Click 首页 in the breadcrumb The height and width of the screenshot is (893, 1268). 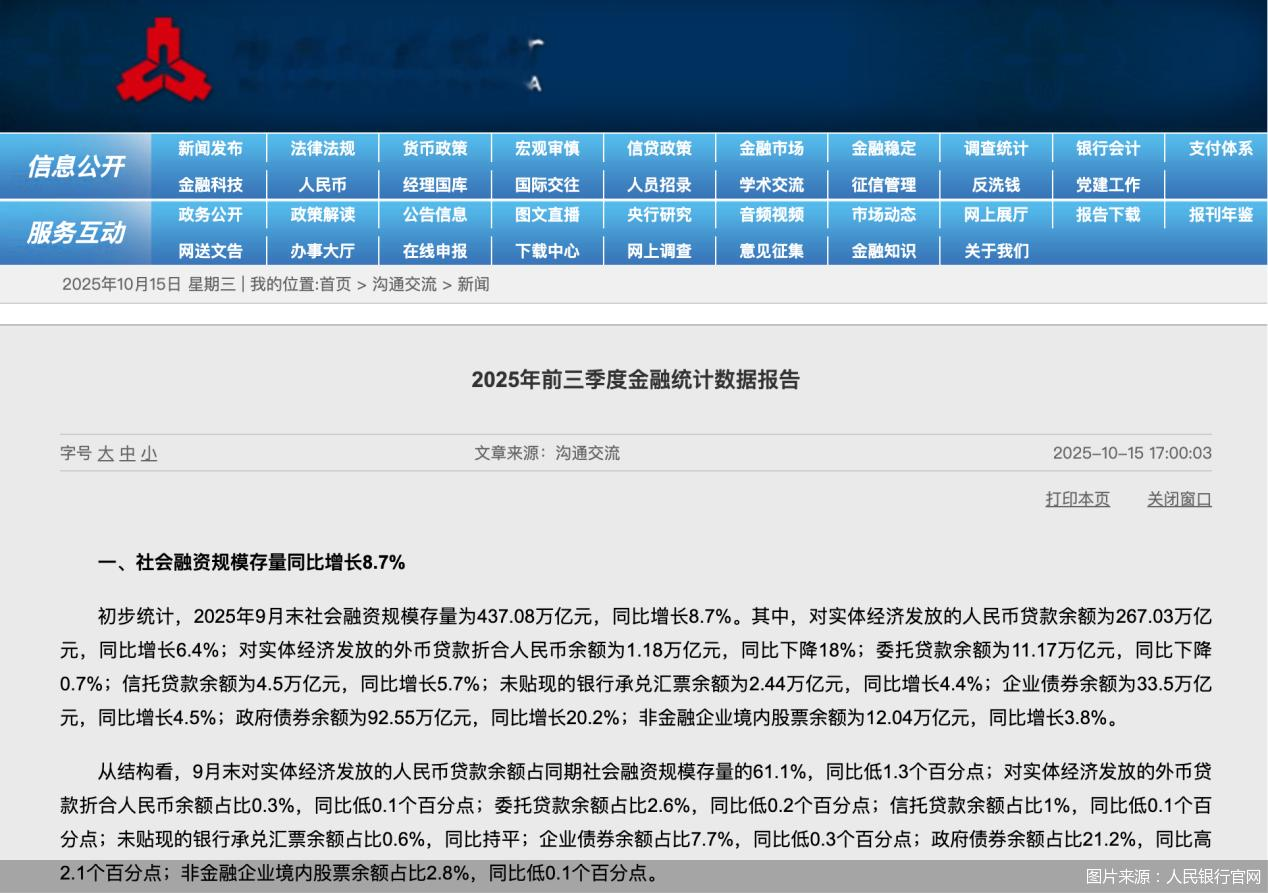pyautogui.click(x=335, y=284)
